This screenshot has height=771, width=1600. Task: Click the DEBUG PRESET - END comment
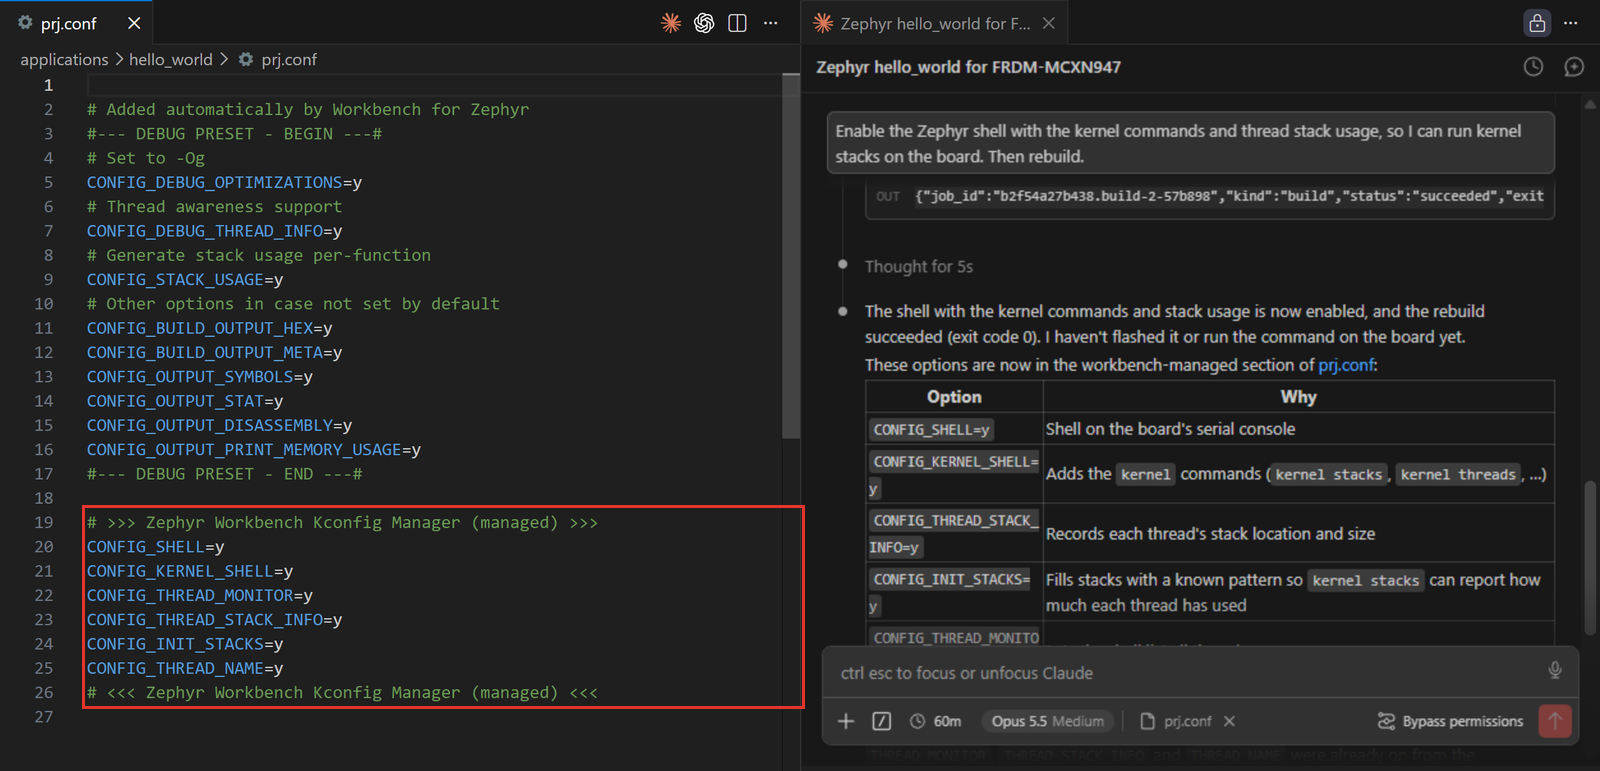[x=224, y=474]
